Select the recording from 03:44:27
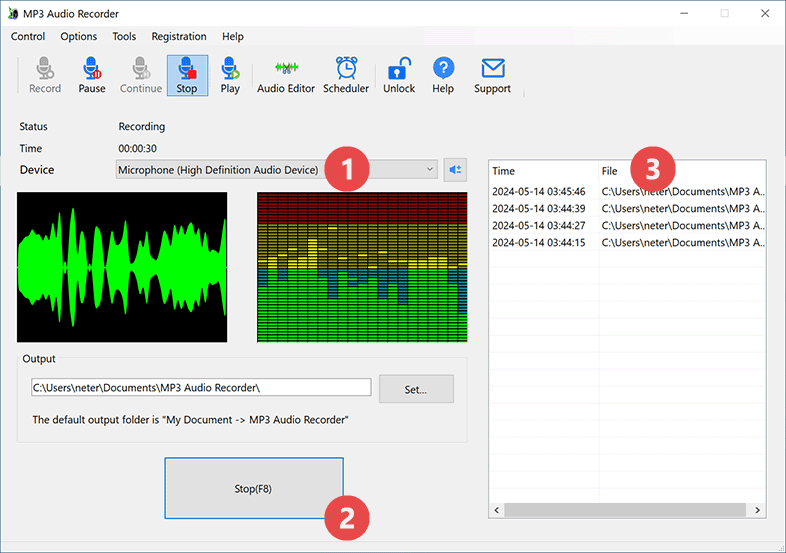The height and width of the screenshot is (553, 786). tap(627, 226)
